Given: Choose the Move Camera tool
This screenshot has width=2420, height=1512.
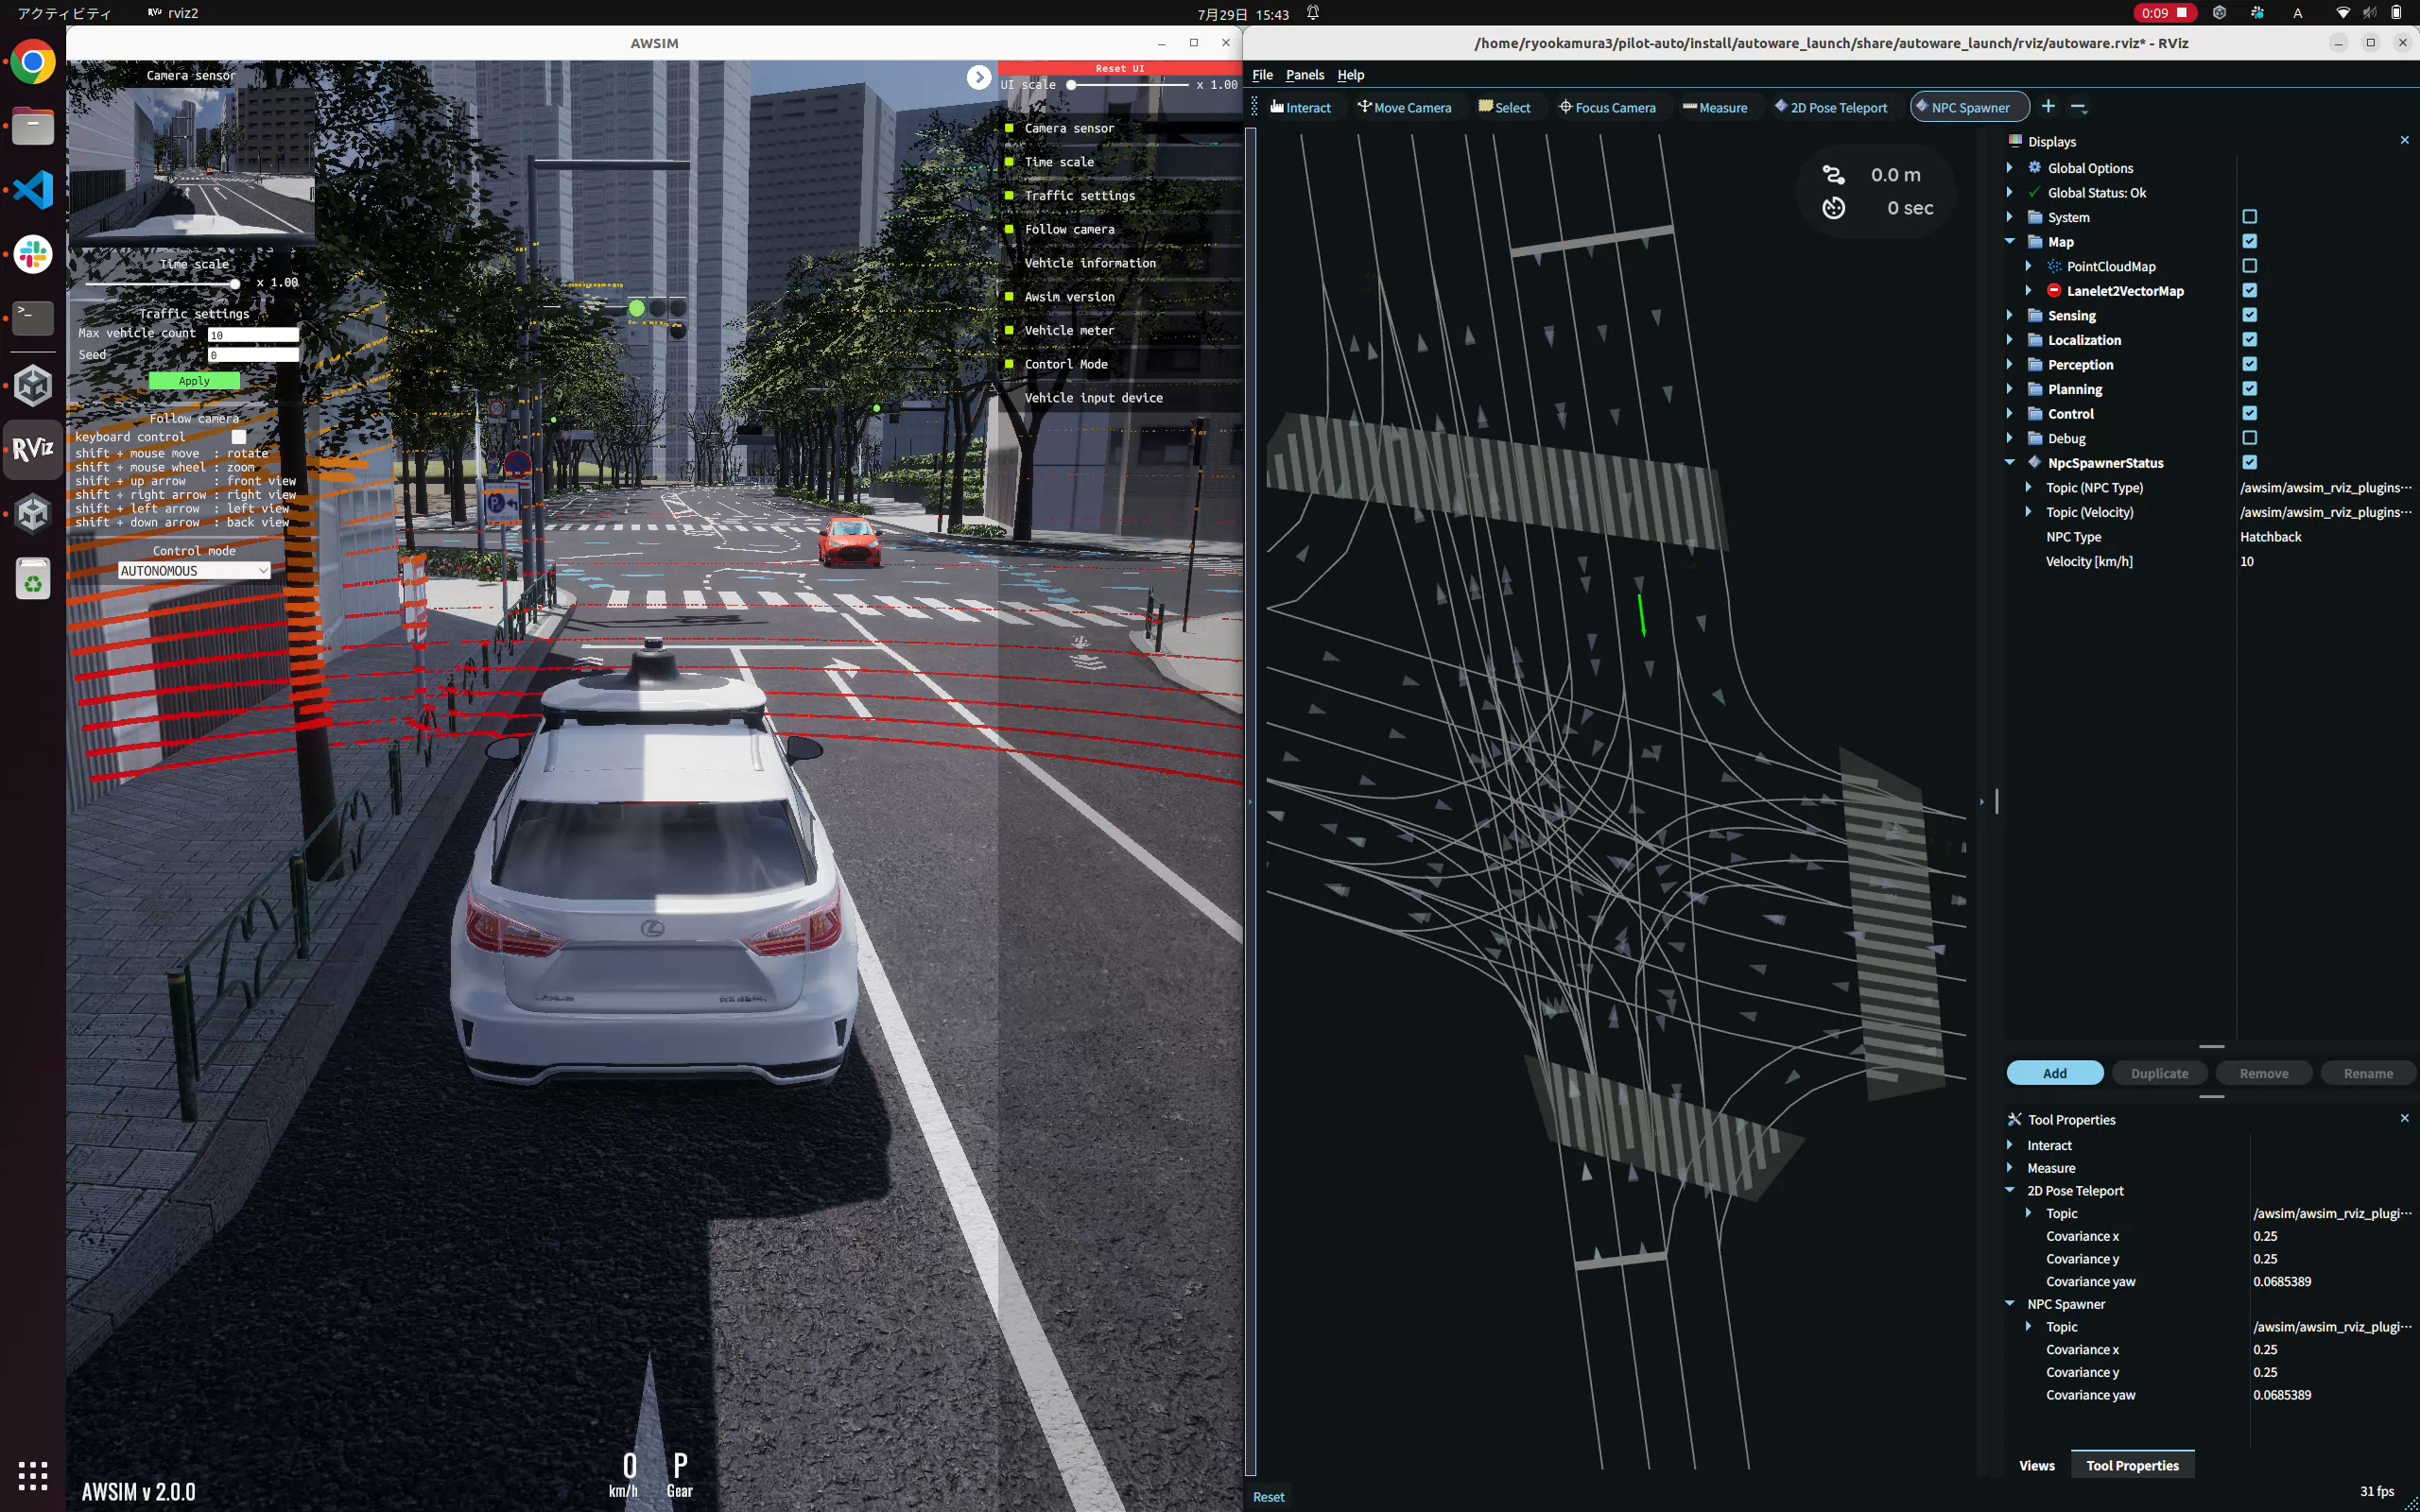Looking at the screenshot, I should tap(1403, 107).
